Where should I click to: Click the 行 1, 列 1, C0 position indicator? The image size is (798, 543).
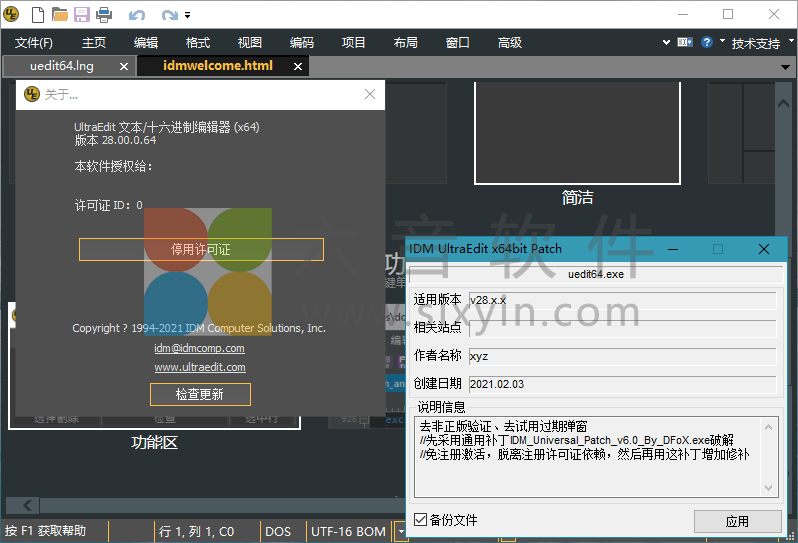(x=196, y=532)
